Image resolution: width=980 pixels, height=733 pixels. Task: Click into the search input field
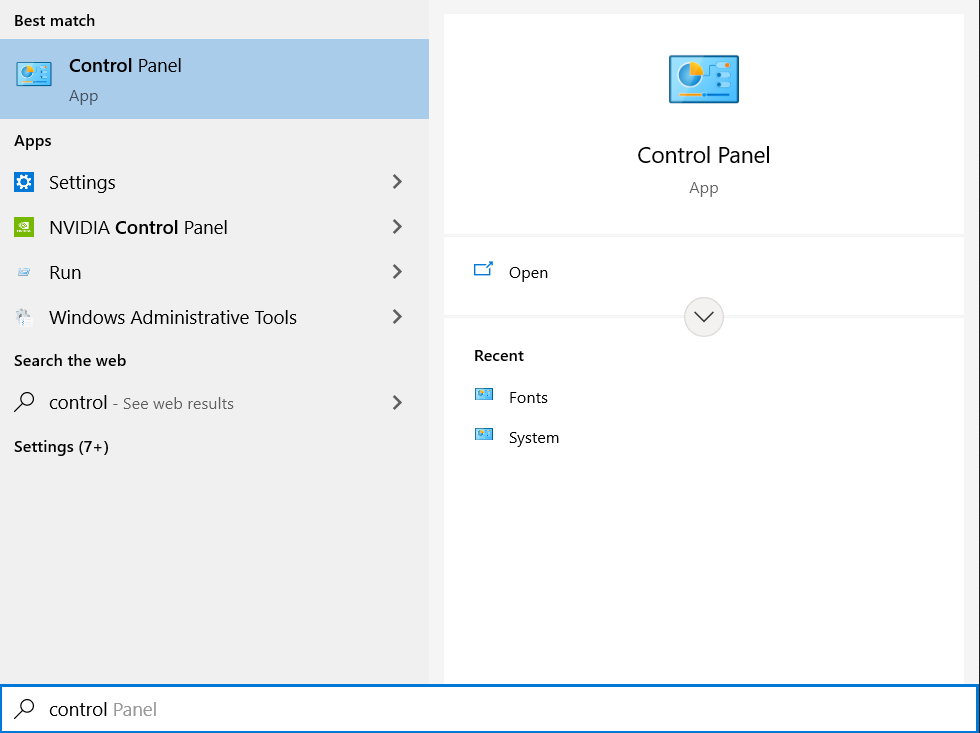coord(489,709)
